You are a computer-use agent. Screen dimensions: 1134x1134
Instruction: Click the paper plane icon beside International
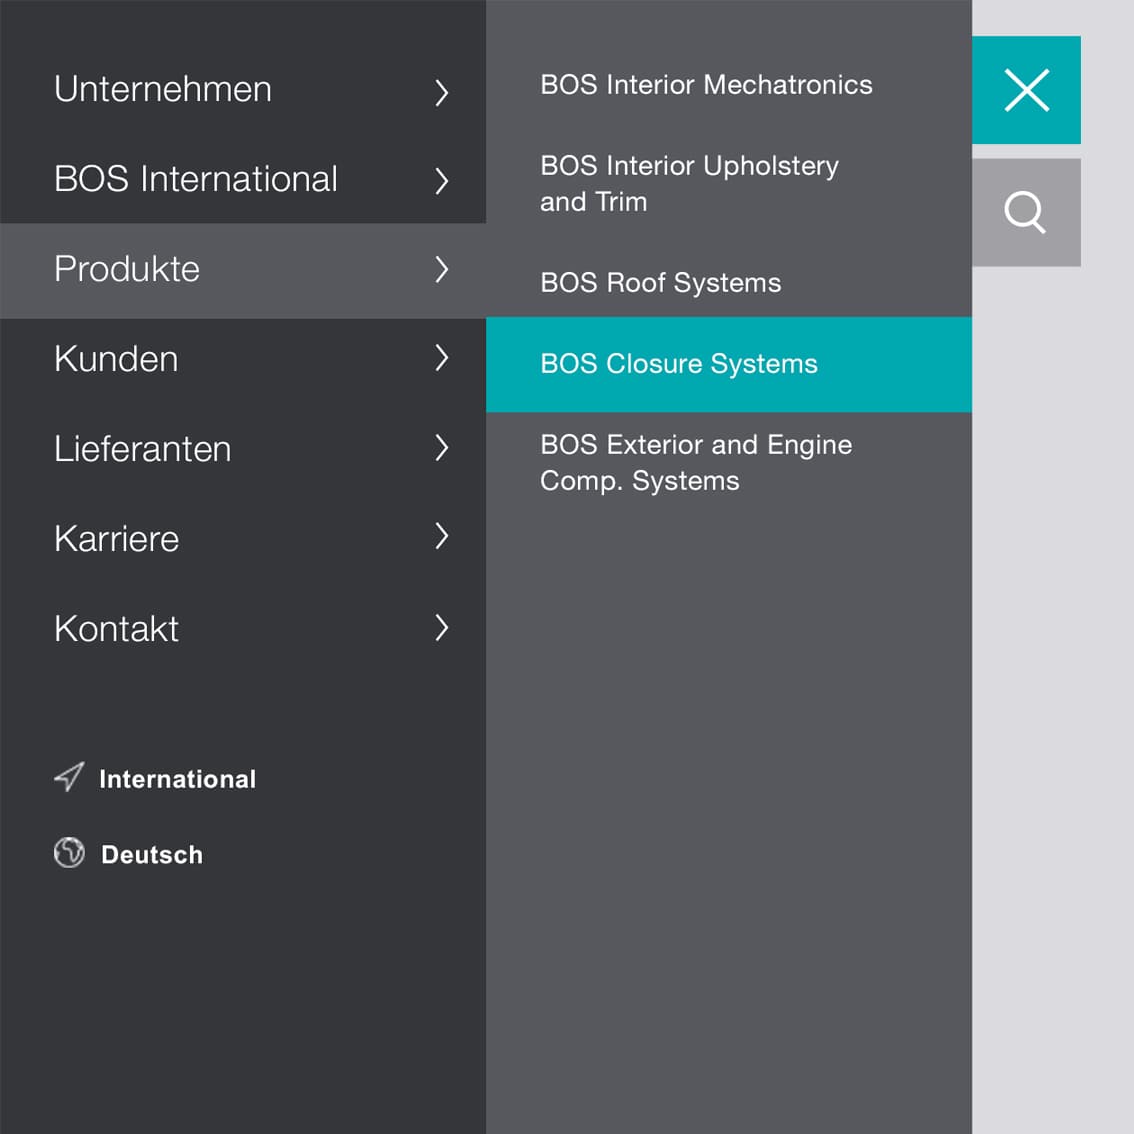tap(69, 777)
